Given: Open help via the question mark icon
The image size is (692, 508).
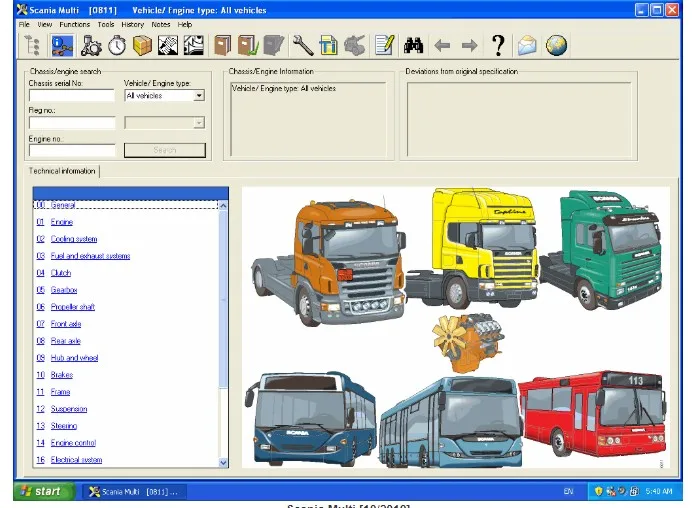Looking at the screenshot, I should [x=498, y=45].
